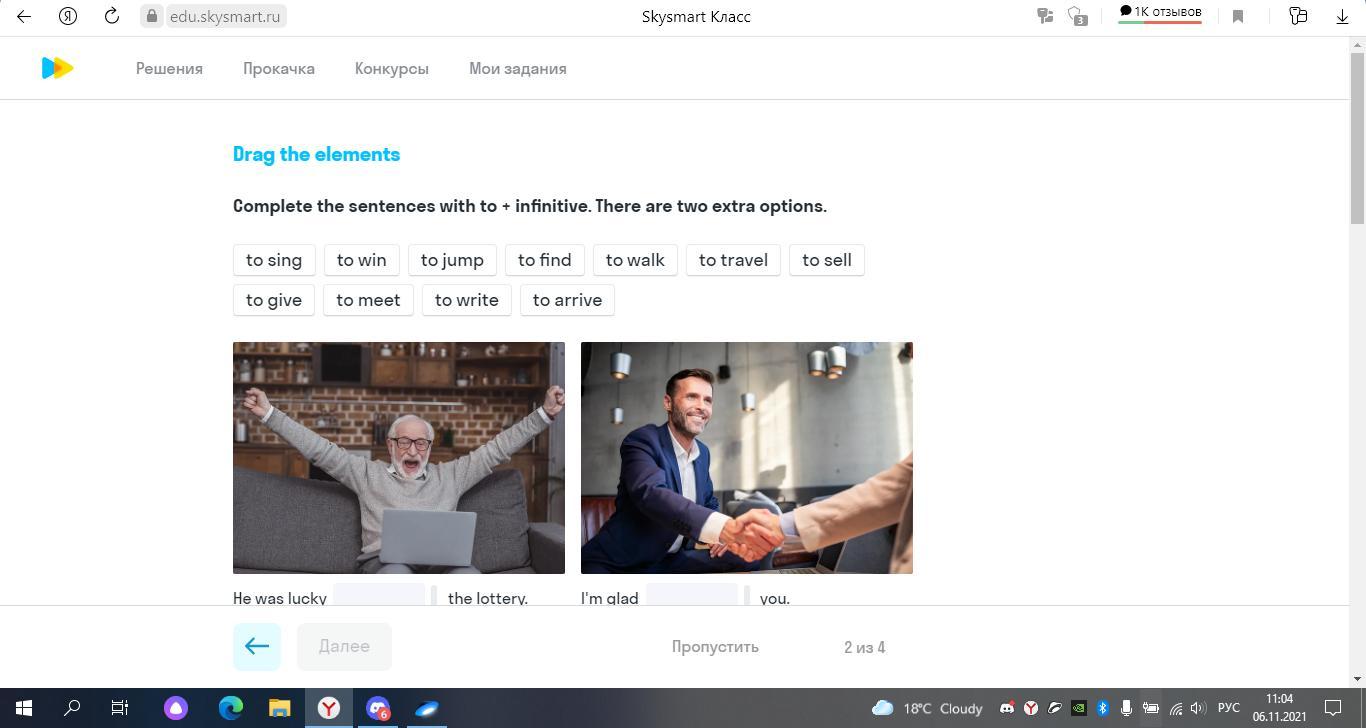Select the 'to find' word chip

click(x=545, y=260)
